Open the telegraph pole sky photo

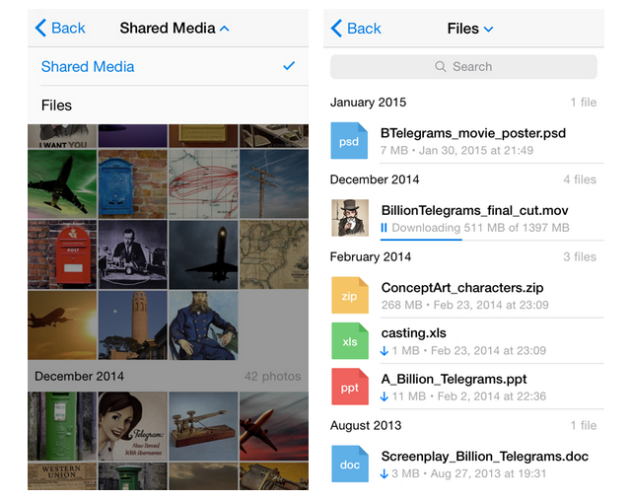(x=274, y=184)
